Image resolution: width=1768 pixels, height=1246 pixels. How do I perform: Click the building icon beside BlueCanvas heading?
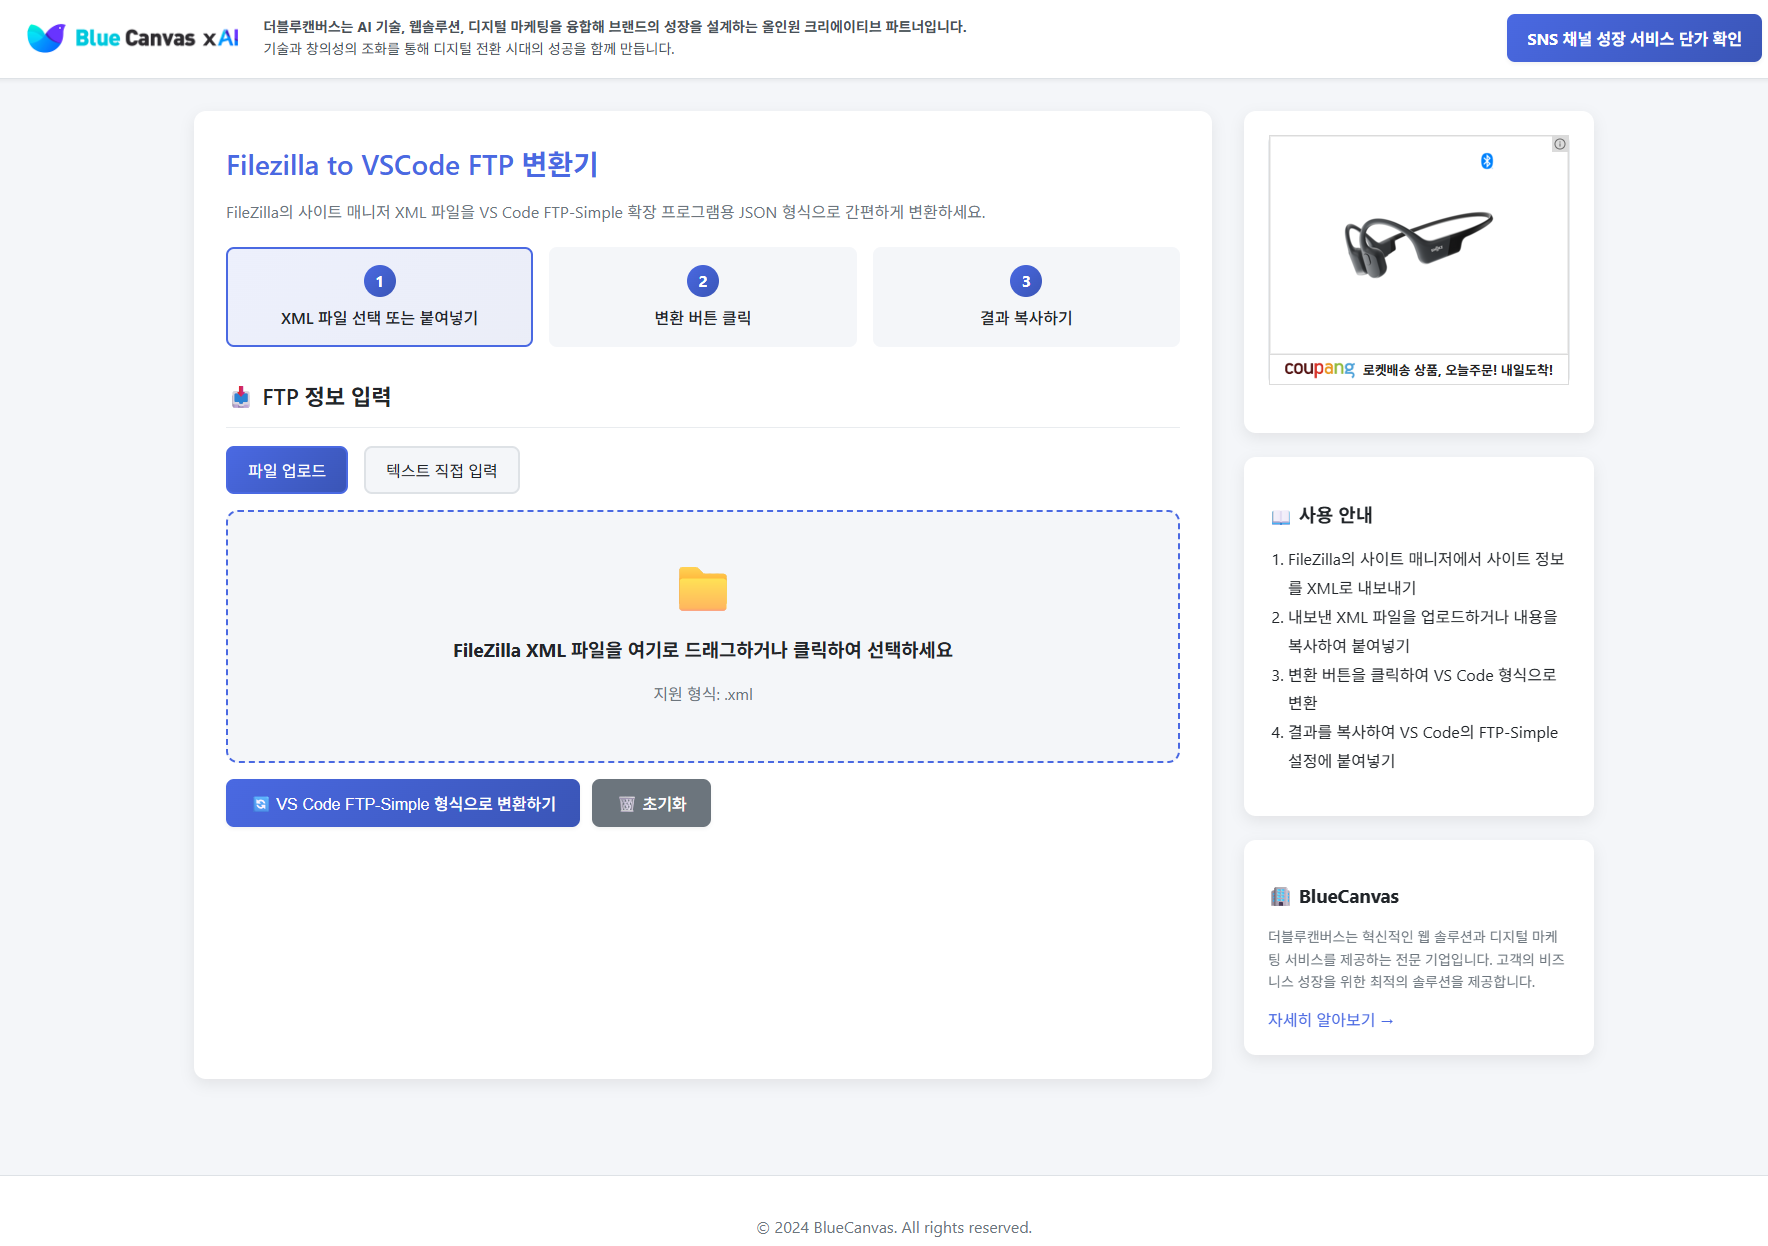[1280, 897]
